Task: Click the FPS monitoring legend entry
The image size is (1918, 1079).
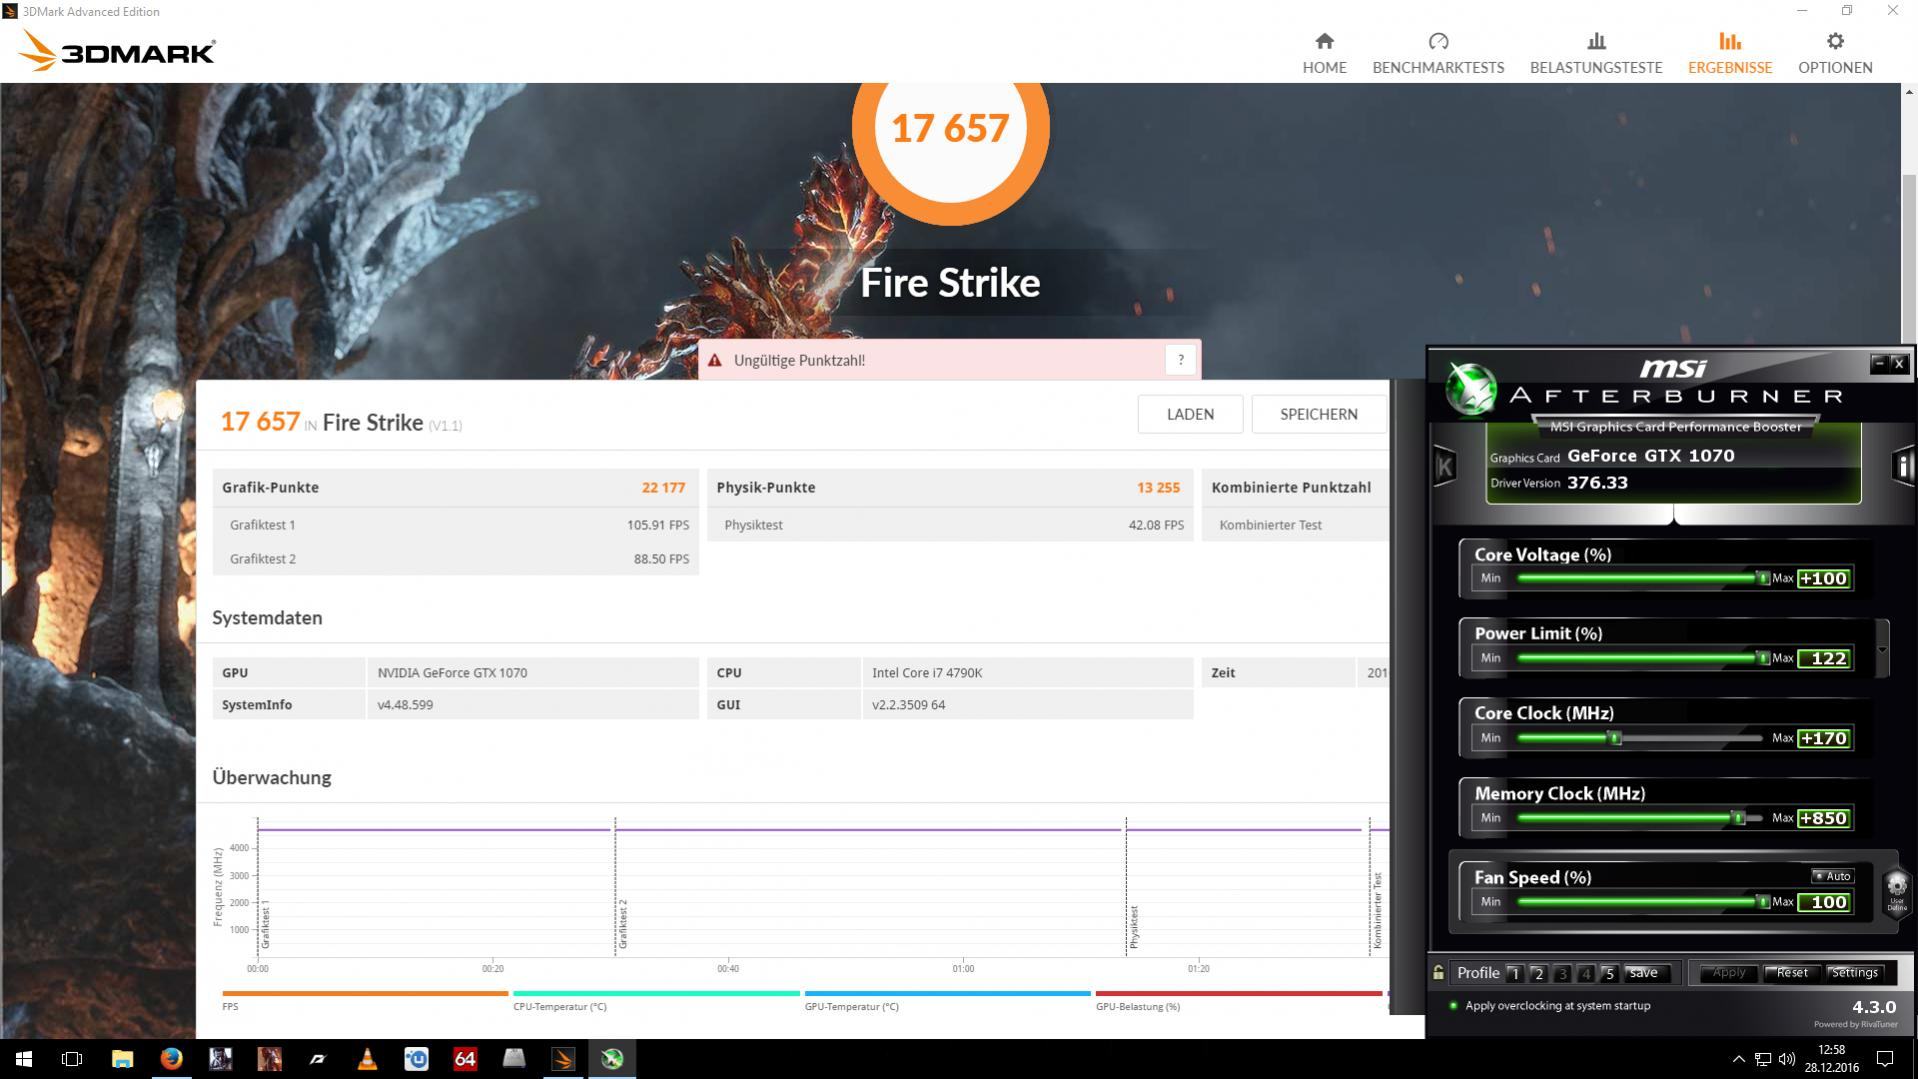Action: 365,1000
